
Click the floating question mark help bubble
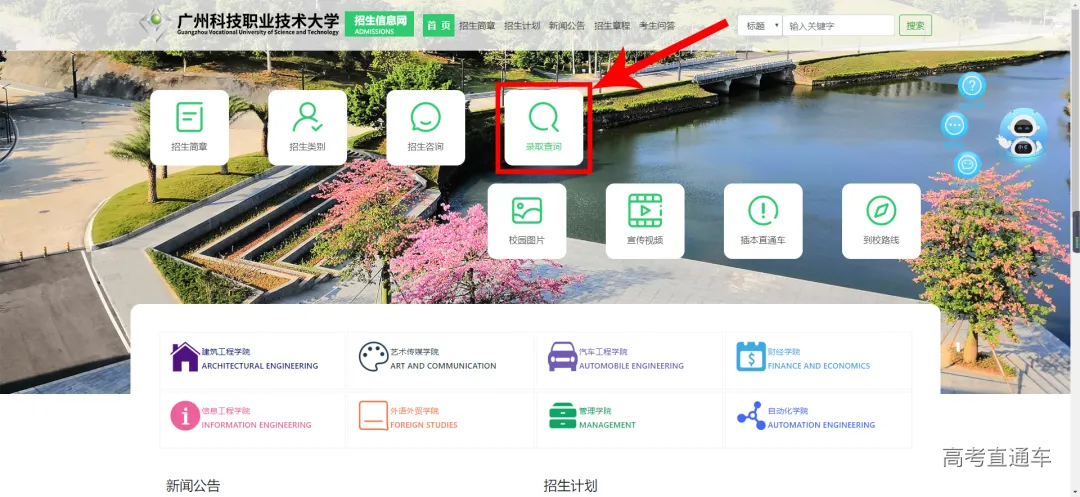972,86
